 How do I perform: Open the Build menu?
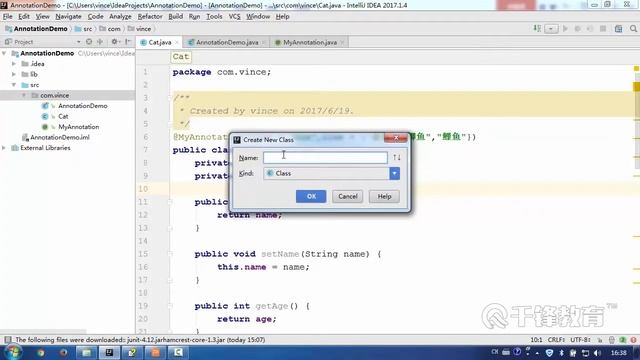click(x=176, y=17)
